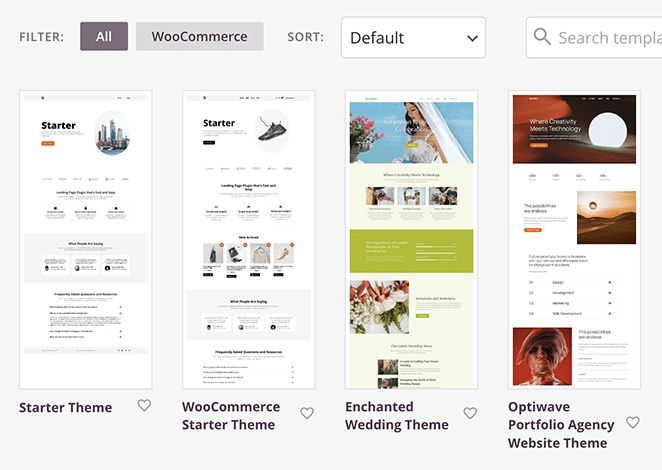Toggle heart for Optiwave Portfolio Agency theme
This screenshot has width=662, height=470.
pyautogui.click(x=632, y=423)
